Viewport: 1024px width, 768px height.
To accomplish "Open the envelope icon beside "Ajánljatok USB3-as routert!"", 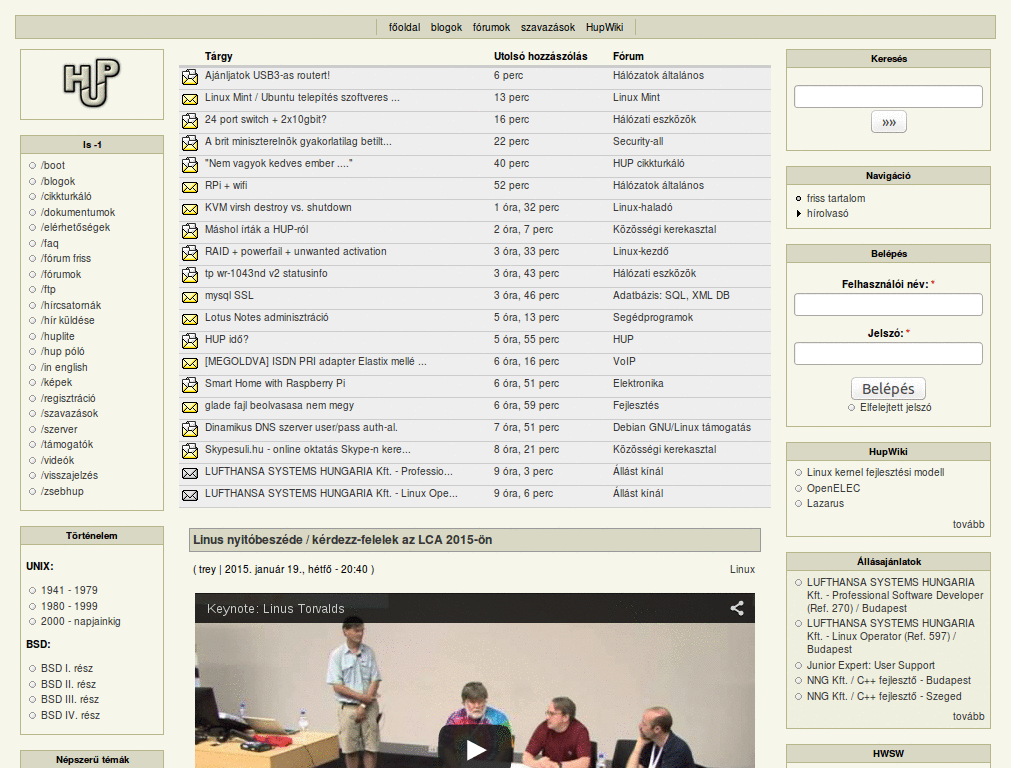I will [189, 76].
